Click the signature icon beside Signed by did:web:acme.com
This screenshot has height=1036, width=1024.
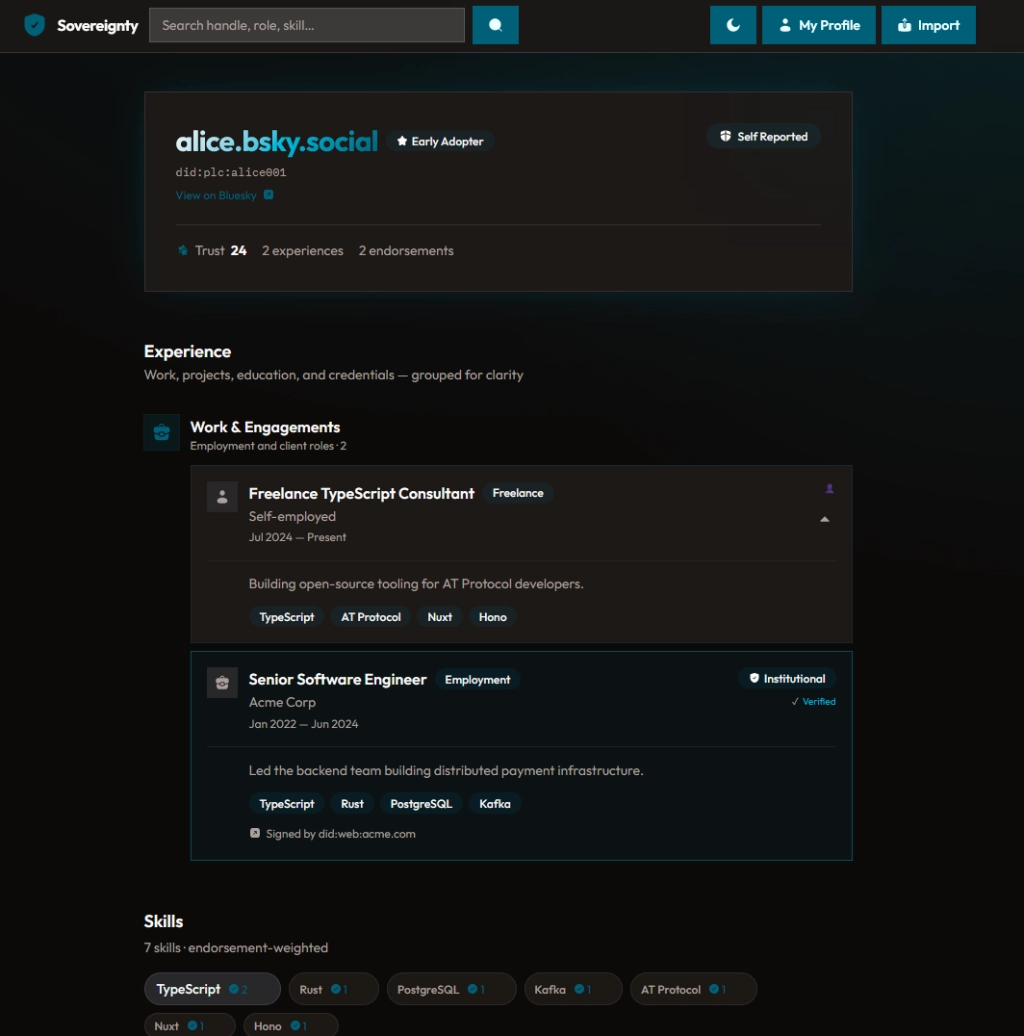[255, 833]
